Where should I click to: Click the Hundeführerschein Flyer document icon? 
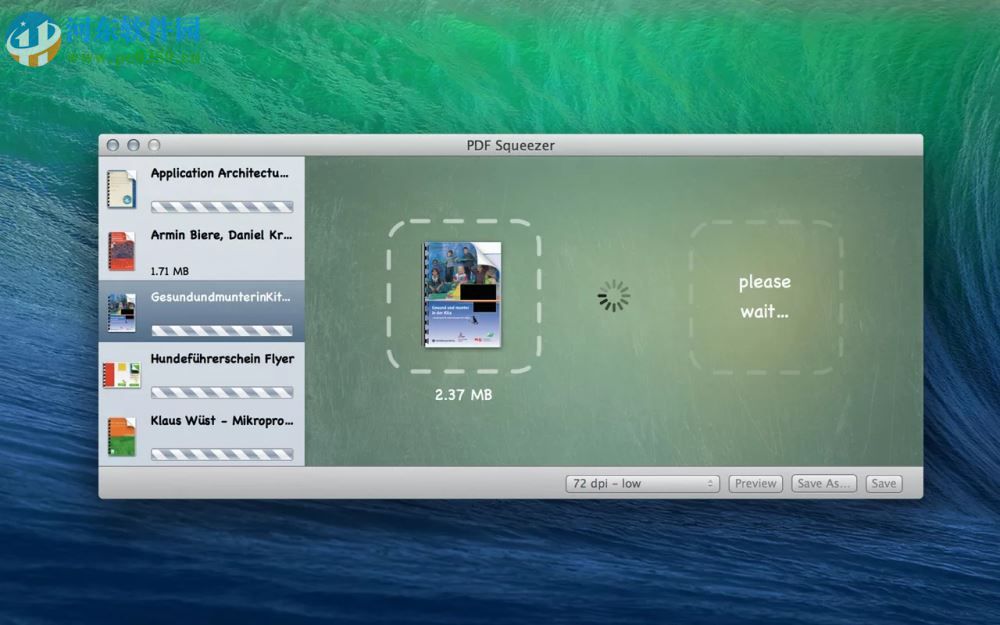(x=122, y=371)
